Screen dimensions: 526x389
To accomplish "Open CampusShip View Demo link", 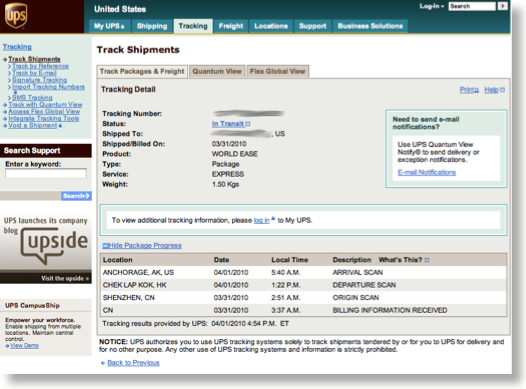I will (24, 345).
